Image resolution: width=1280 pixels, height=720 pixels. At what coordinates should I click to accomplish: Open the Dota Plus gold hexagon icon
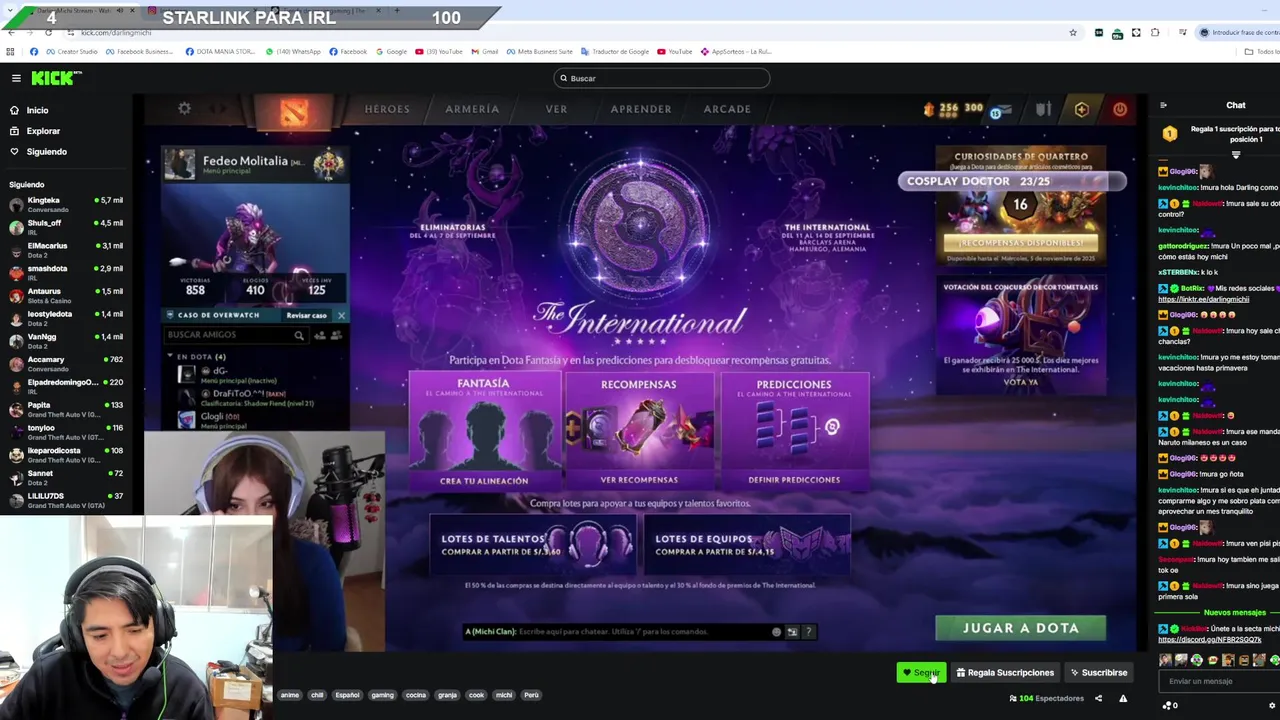click(x=1082, y=109)
